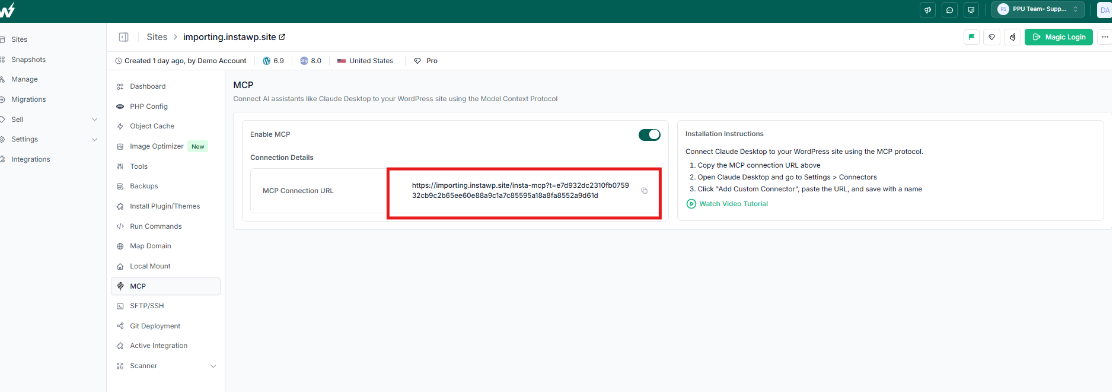
Task: Click the InstaWP logo in the top-left
Action: (7, 11)
